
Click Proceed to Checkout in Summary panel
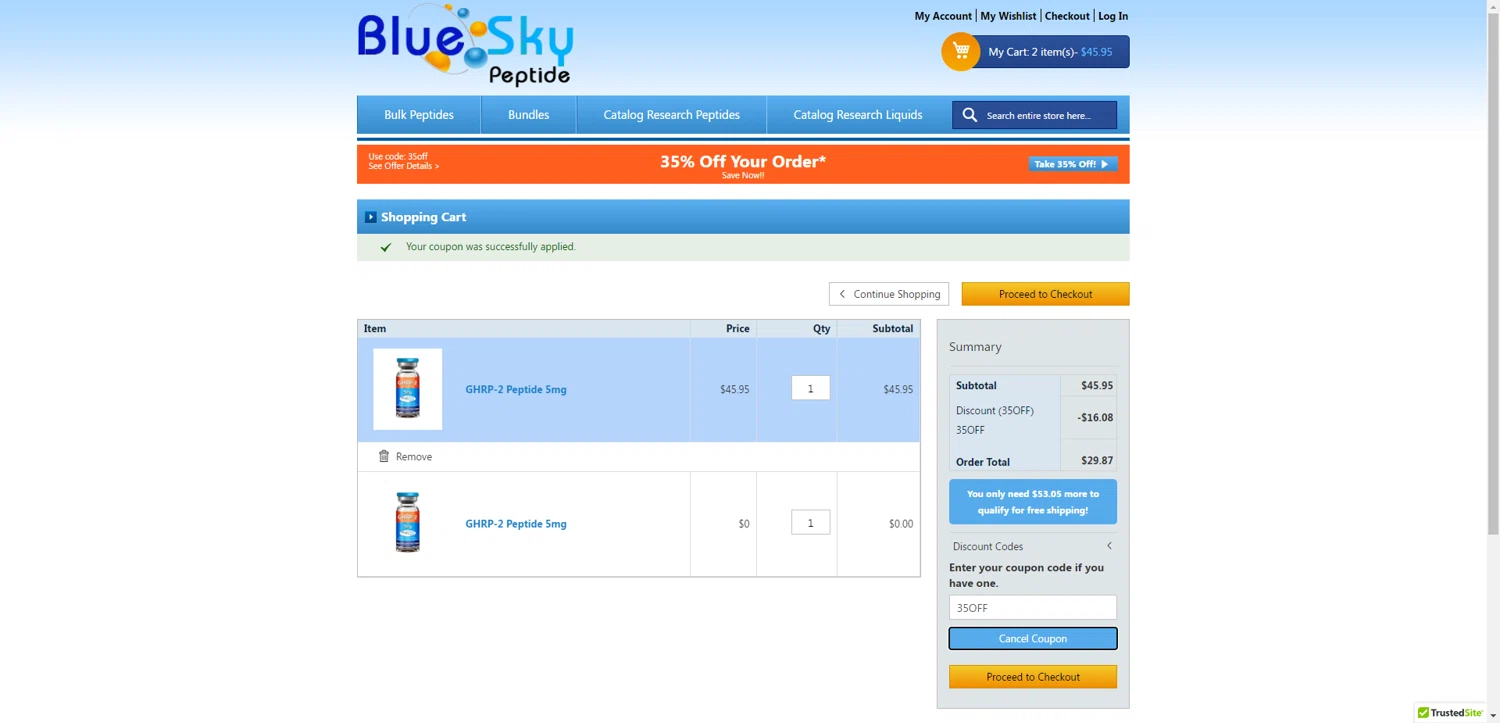coord(1033,677)
